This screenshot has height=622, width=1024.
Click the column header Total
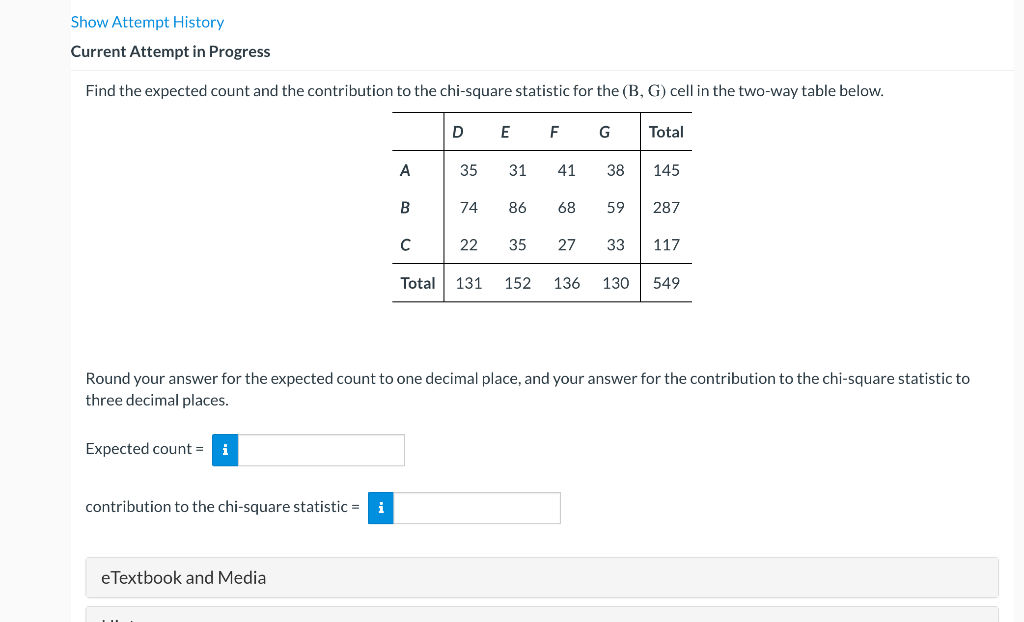pyautogui.click(x=665, y=131)
